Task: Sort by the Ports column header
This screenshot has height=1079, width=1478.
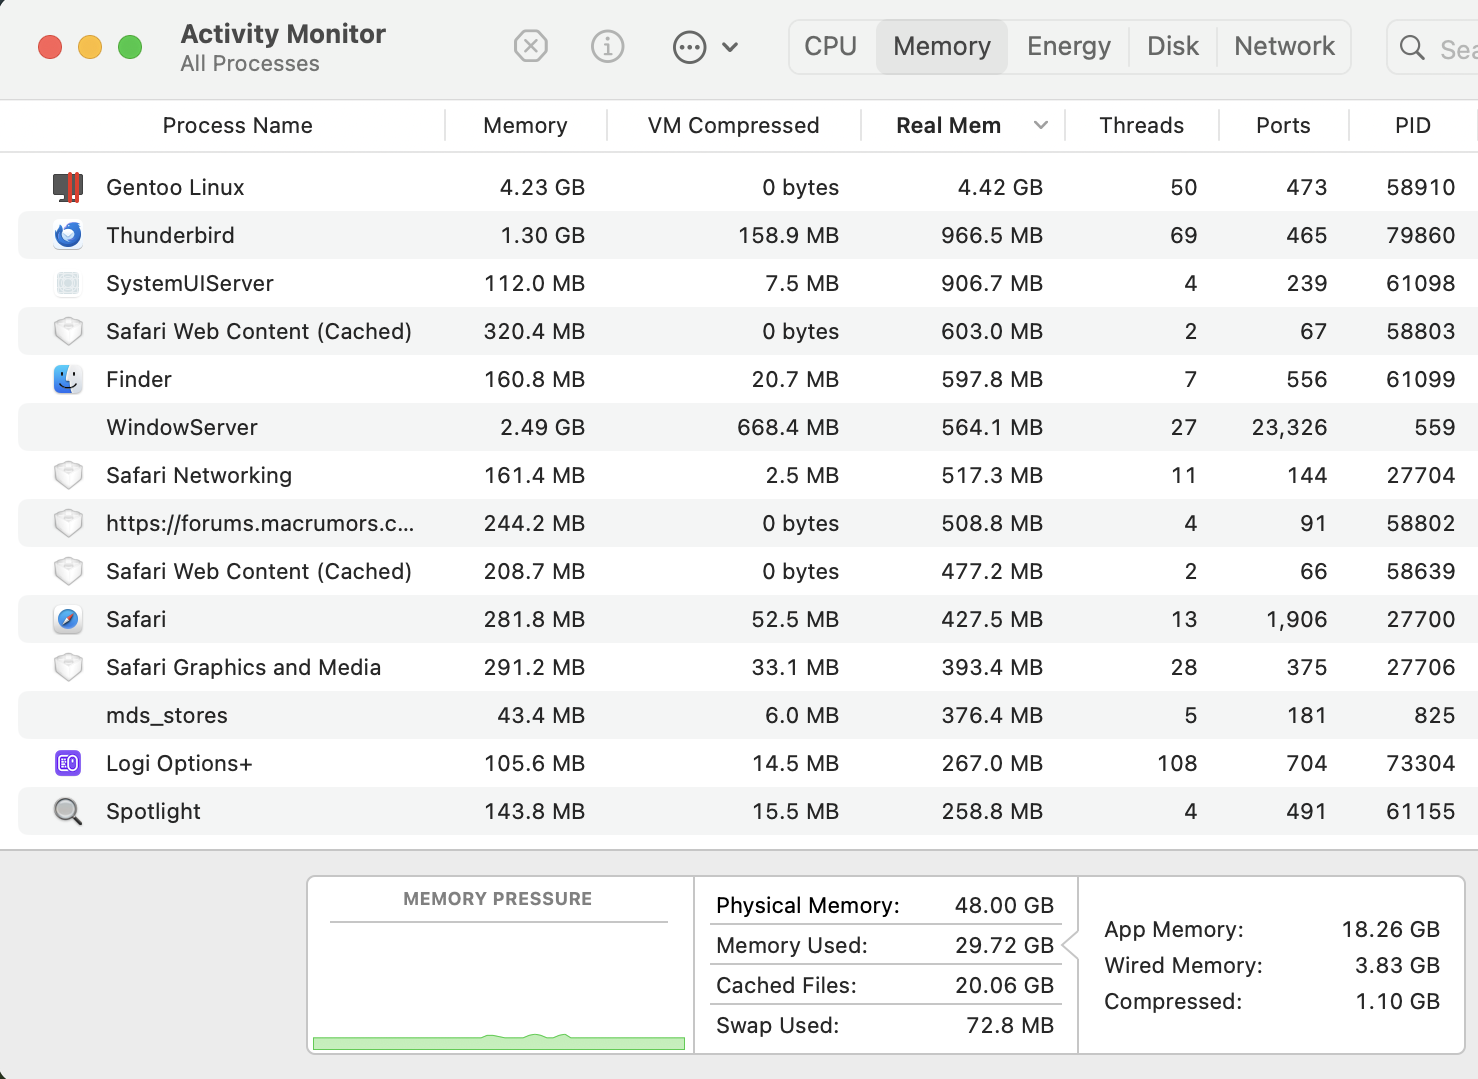Action: pos(1283,125)
